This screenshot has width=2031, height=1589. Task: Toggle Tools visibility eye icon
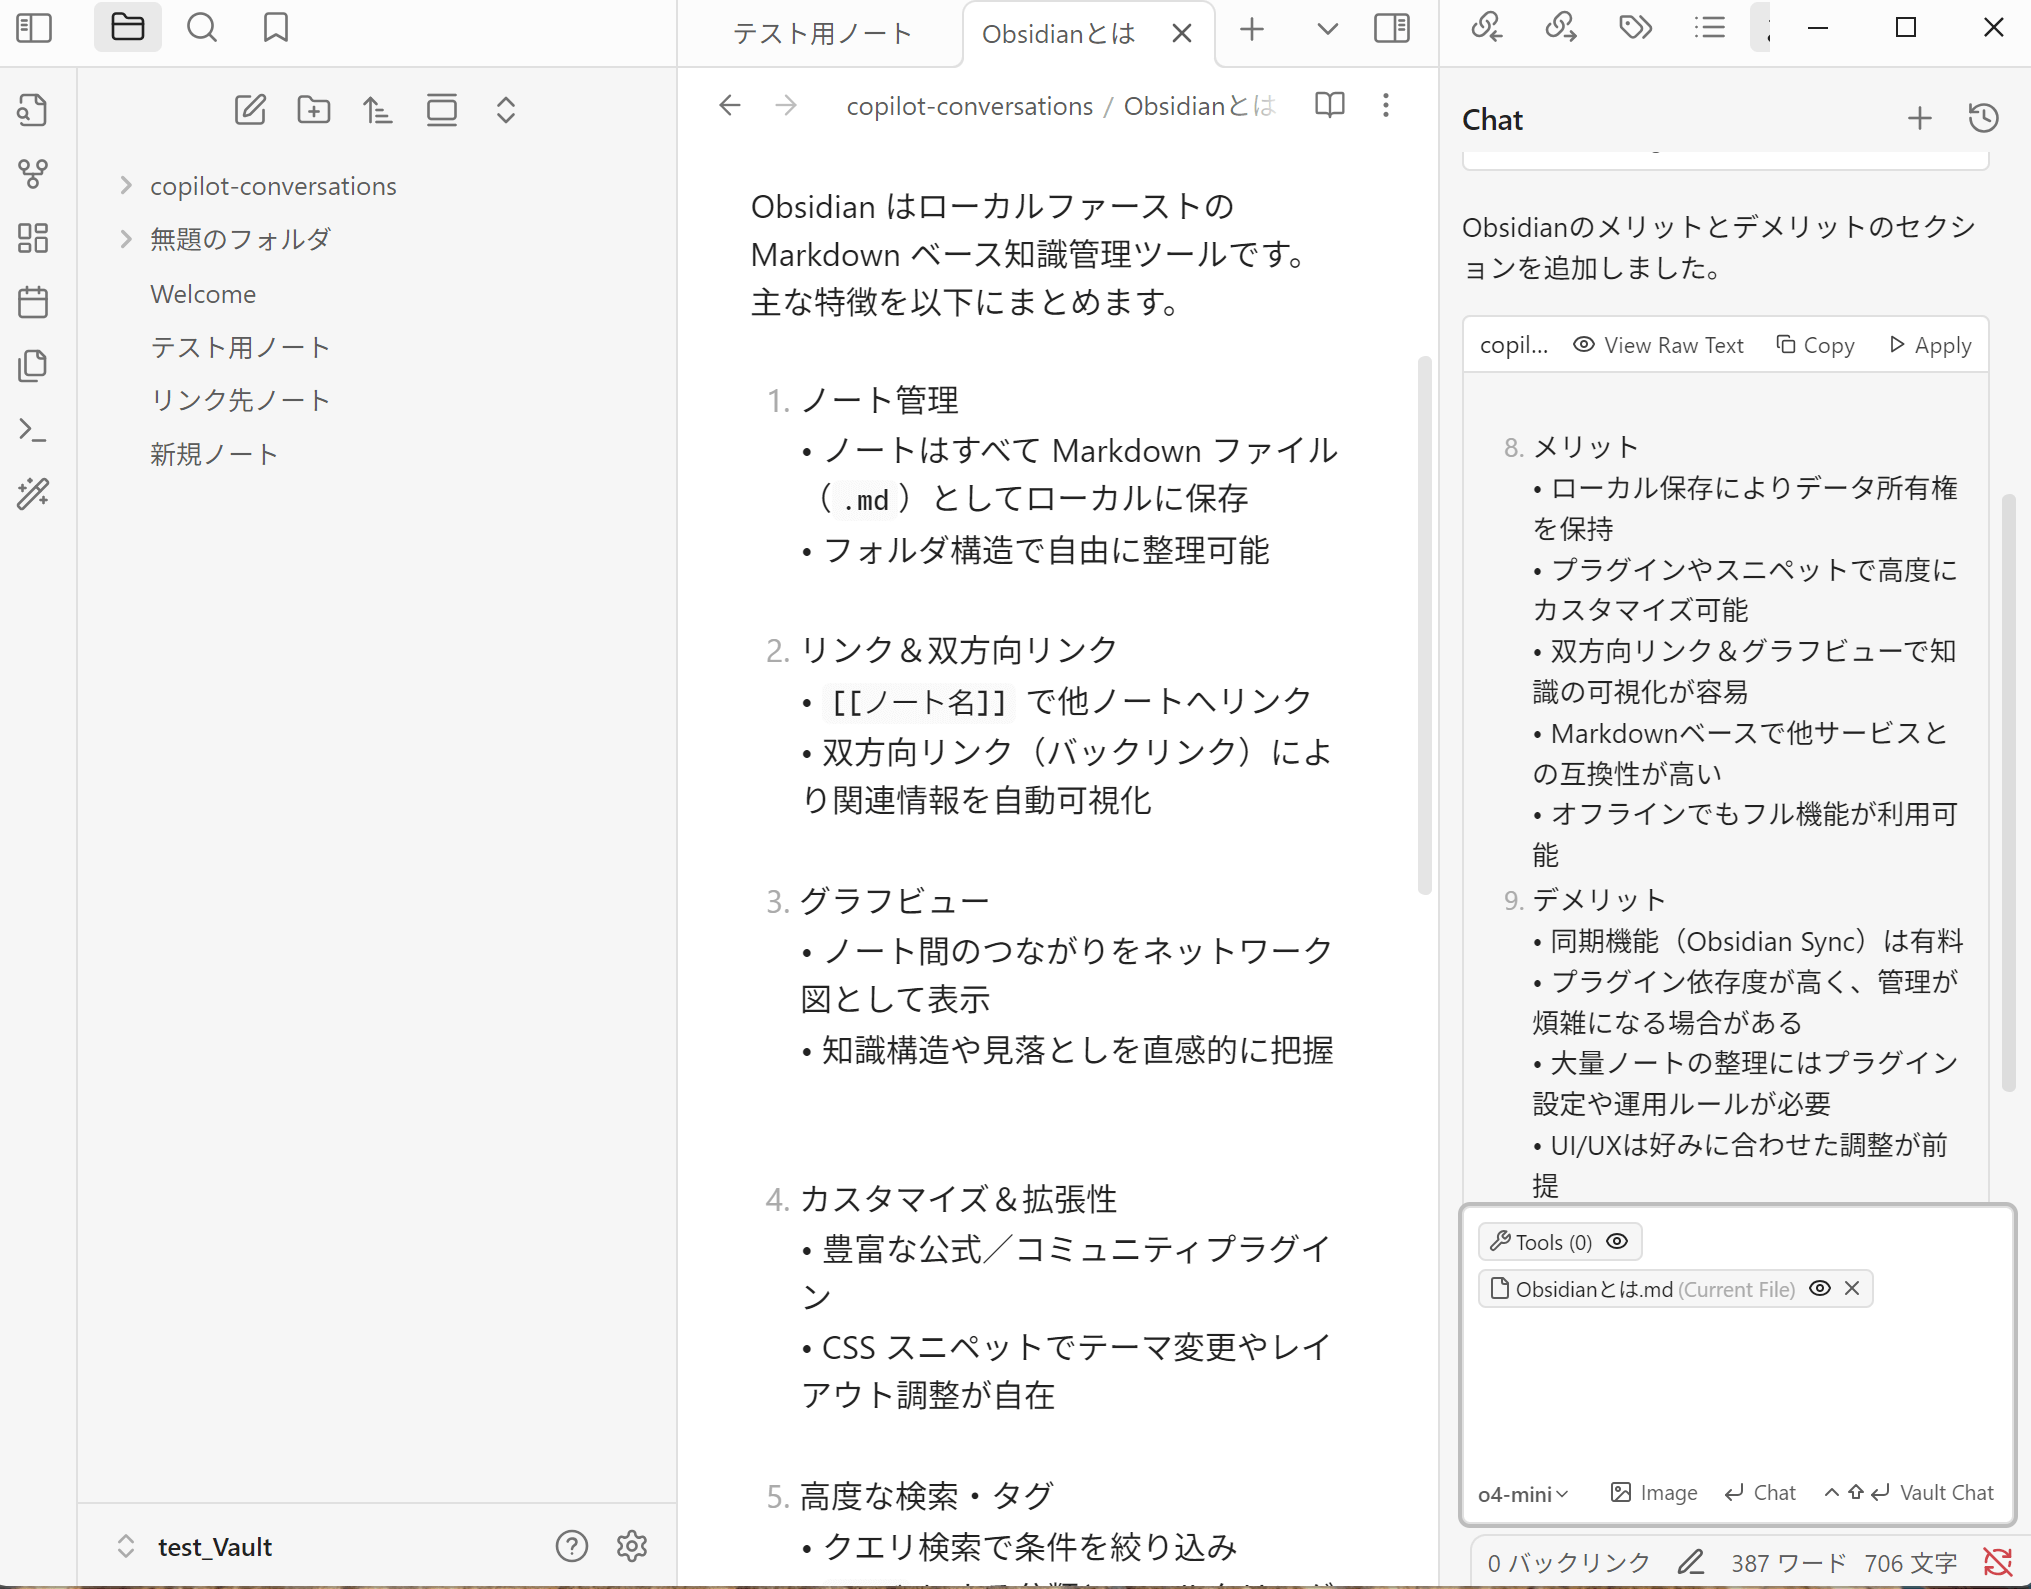tap(1617, 1242)
